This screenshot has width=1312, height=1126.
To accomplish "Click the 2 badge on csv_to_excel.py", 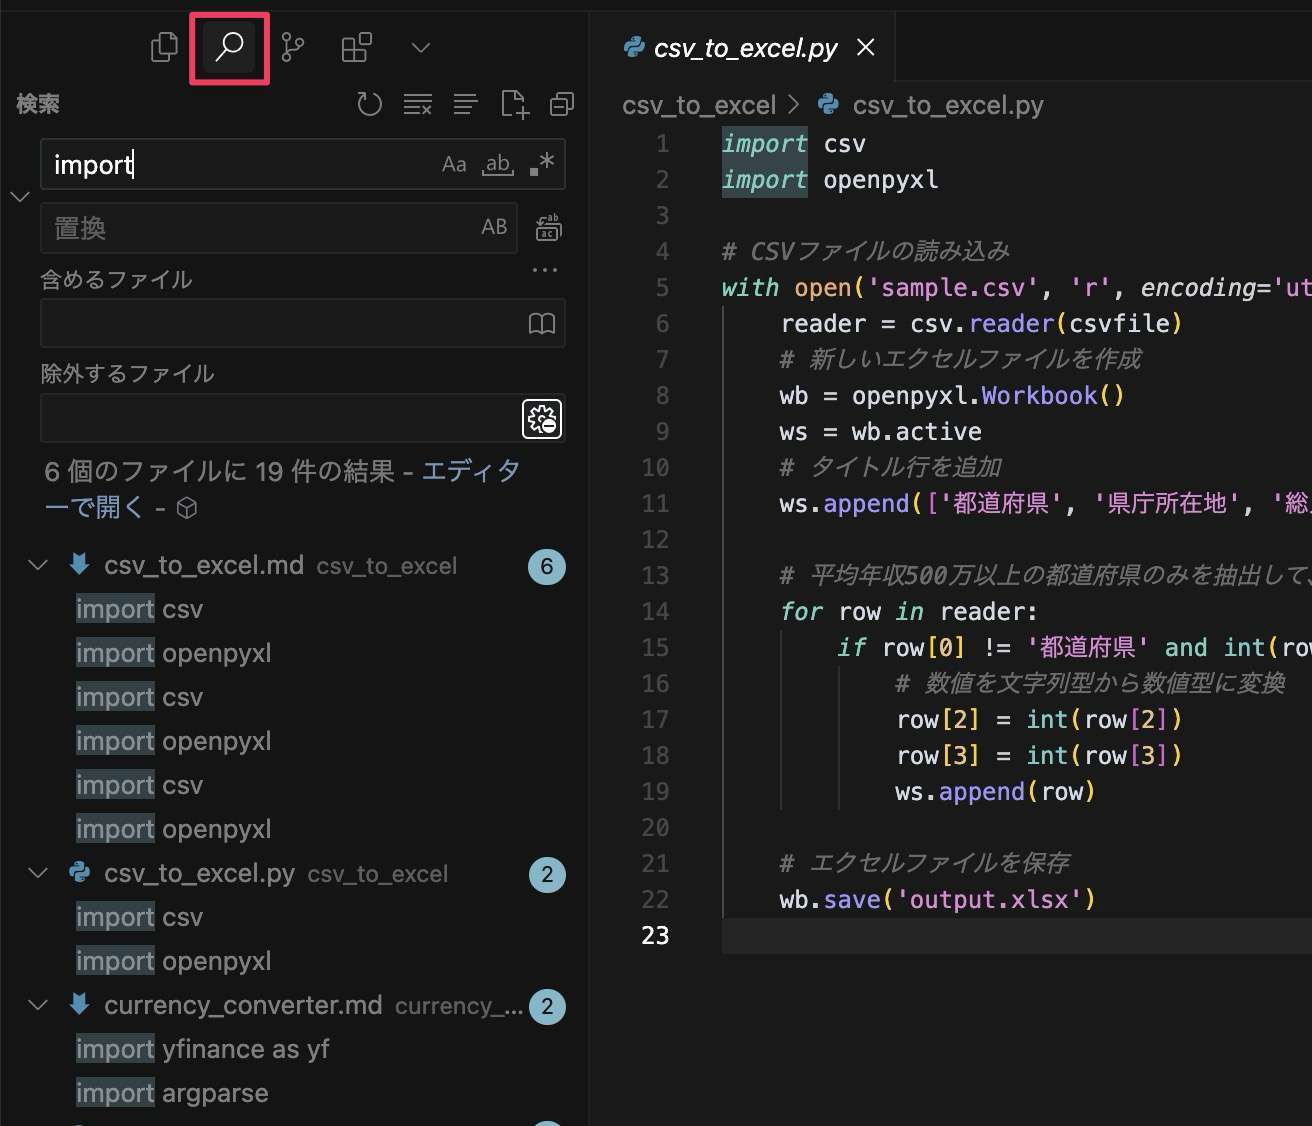I will pyautogui.click(x=547, y=875).
